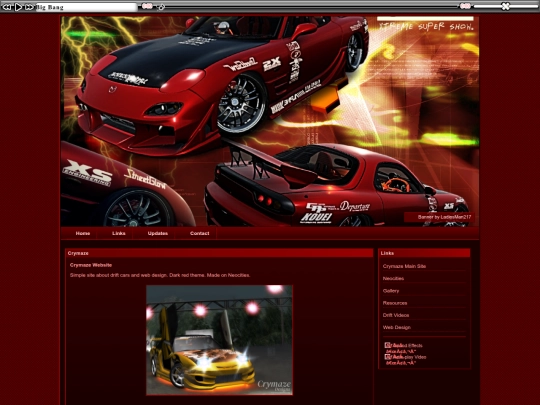Go to the Updates tab
Image resolution: width=540 pixels, height=405 pixels.
pyautogui.click(x=158, y=233)
